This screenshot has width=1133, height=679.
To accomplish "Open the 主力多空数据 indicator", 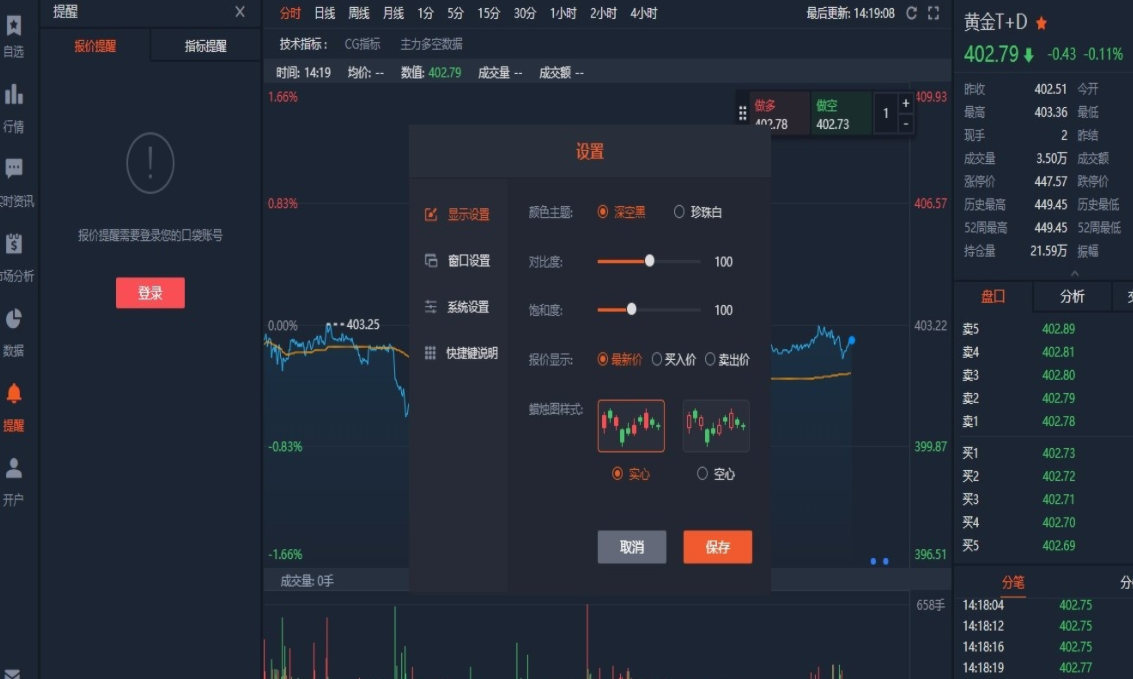I will 431,44.
